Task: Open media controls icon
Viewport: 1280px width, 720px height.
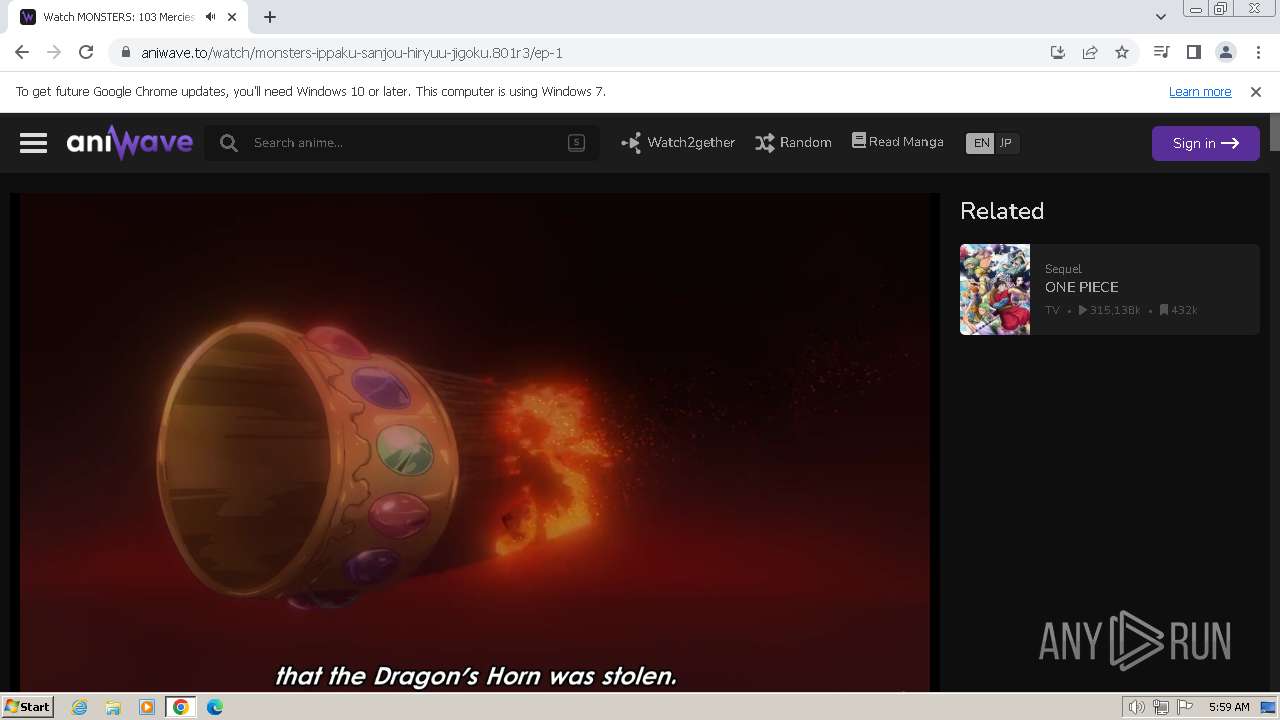Action: pyautogui.click(x=1161, y=52)
